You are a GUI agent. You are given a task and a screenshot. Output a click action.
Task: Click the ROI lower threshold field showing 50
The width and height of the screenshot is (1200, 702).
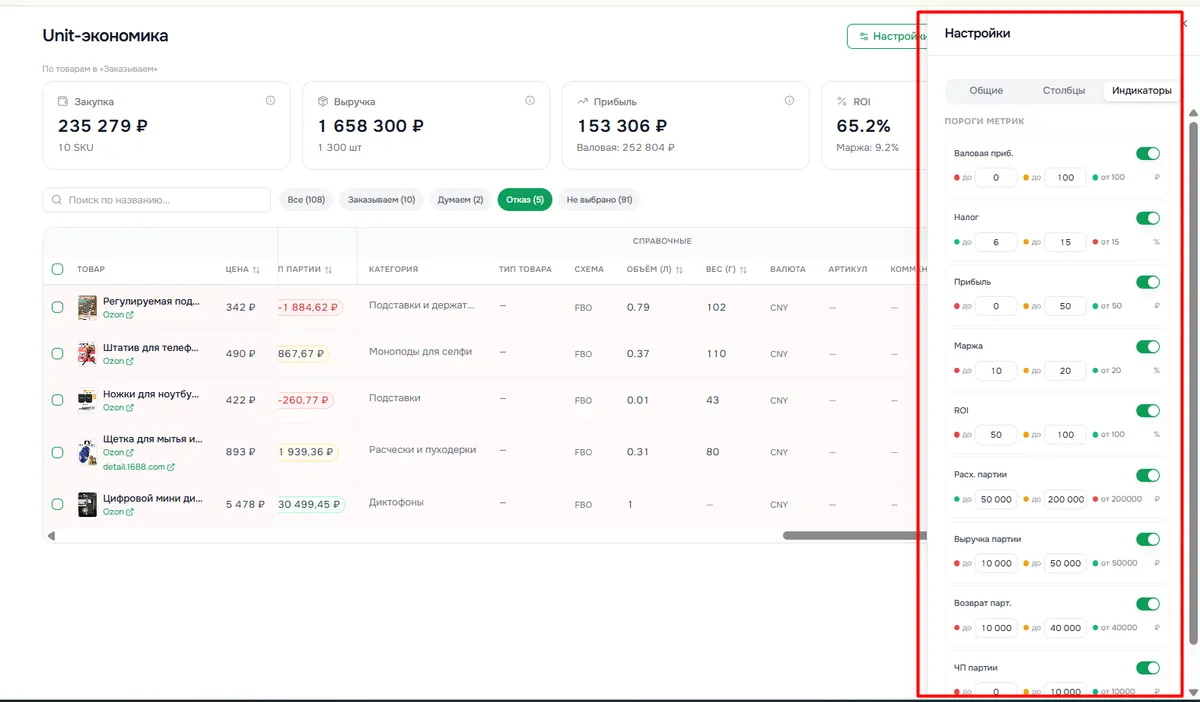(996, 435)
